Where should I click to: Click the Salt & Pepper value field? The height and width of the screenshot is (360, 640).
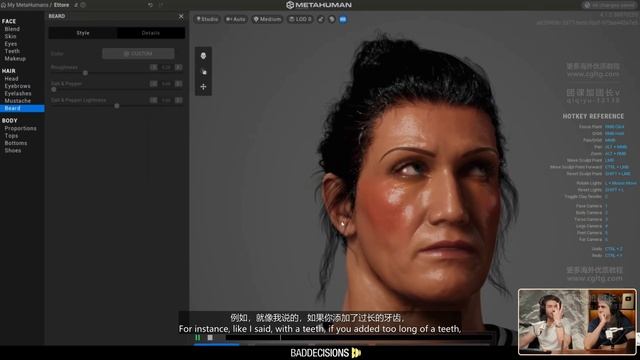(166, 84)
